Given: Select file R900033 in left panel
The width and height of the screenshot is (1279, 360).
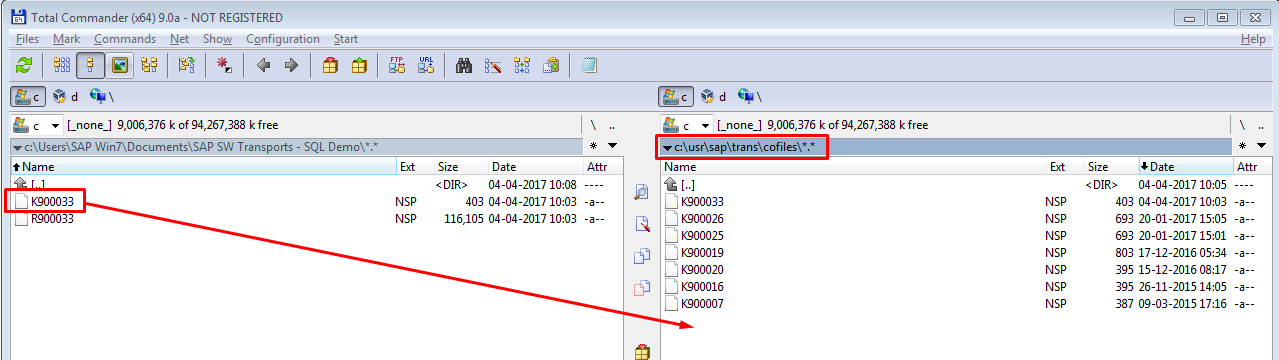Looking at the screenshot, I should pyautogui.click(x=51, y=218).
